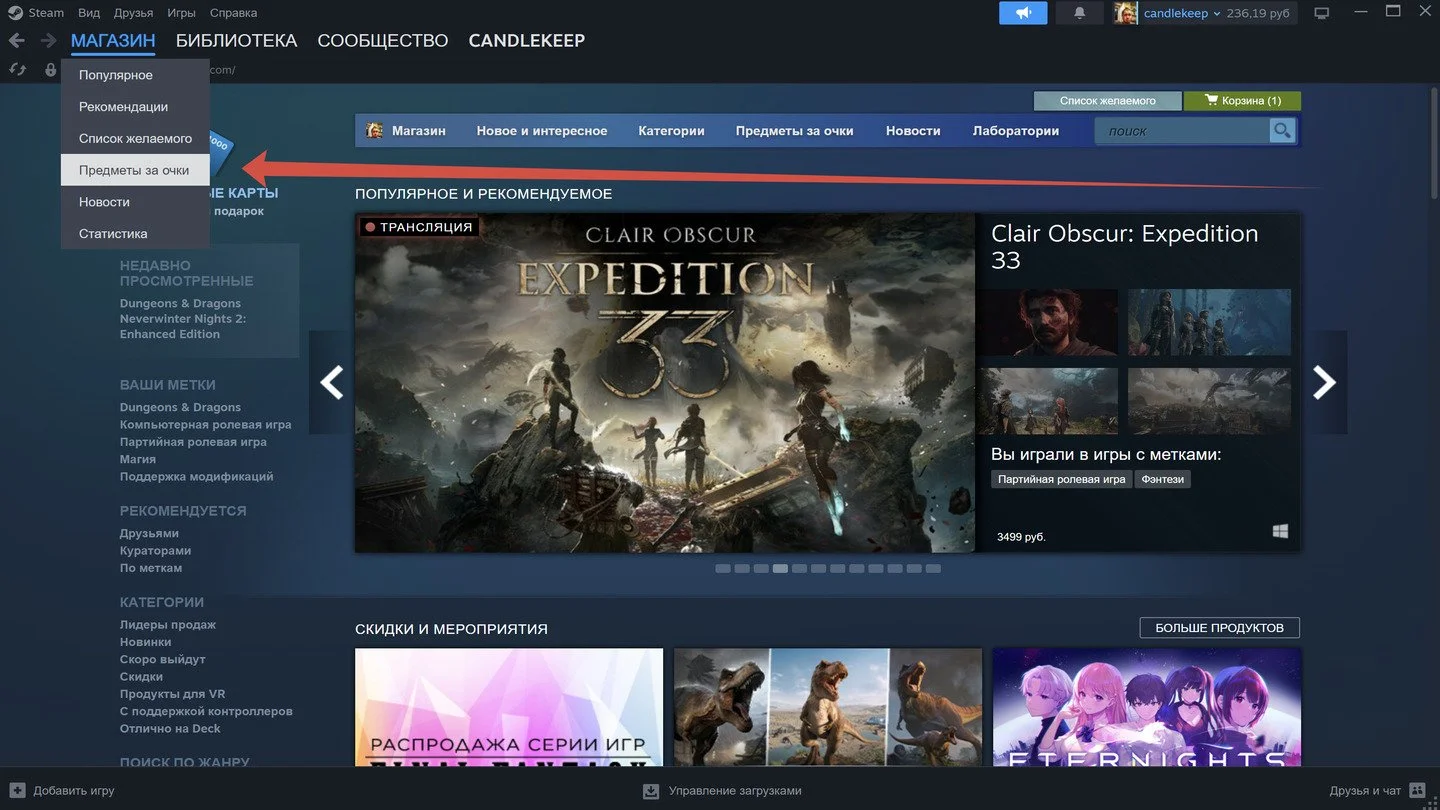This screenshot has width=1440, height=810.
Task: Reload the page with the refresh icon
Action: click(17, 70)
